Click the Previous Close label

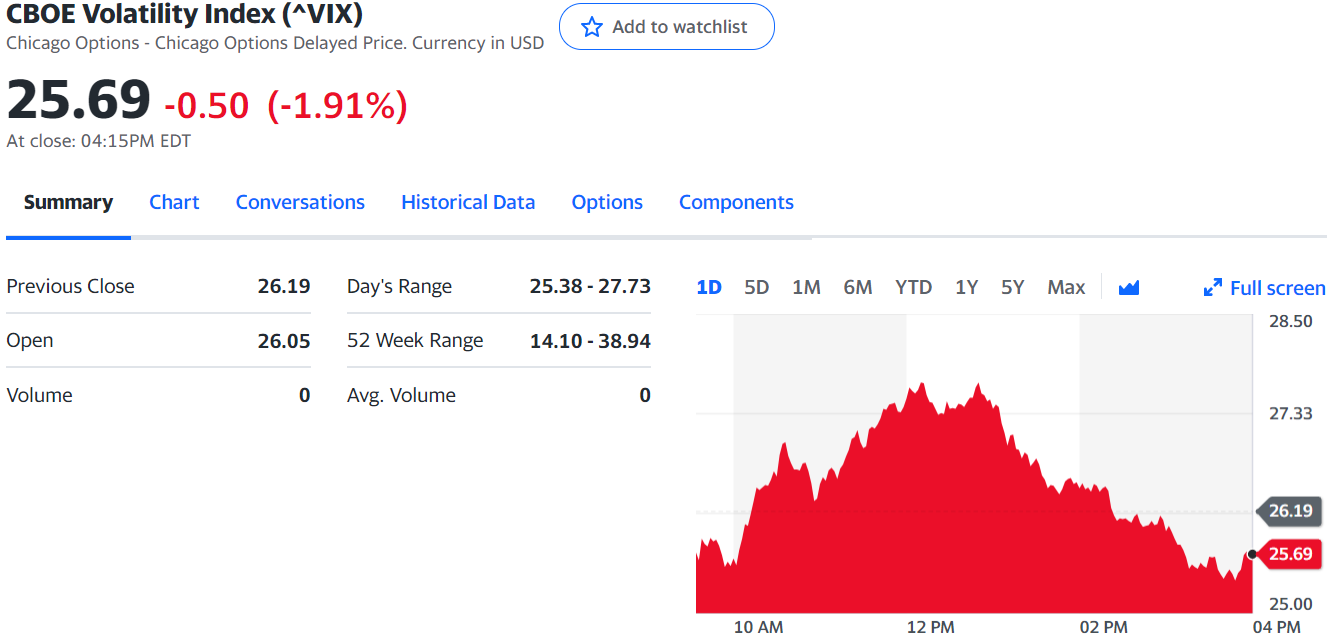70,286
